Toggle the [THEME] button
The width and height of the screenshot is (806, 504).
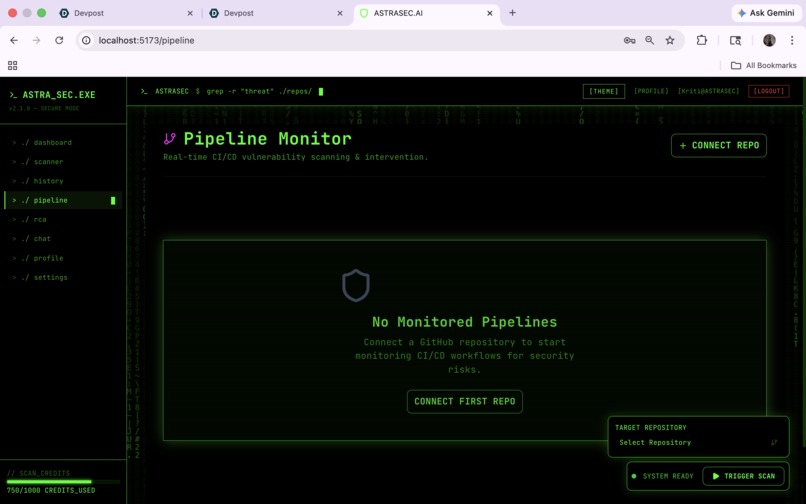603,91
